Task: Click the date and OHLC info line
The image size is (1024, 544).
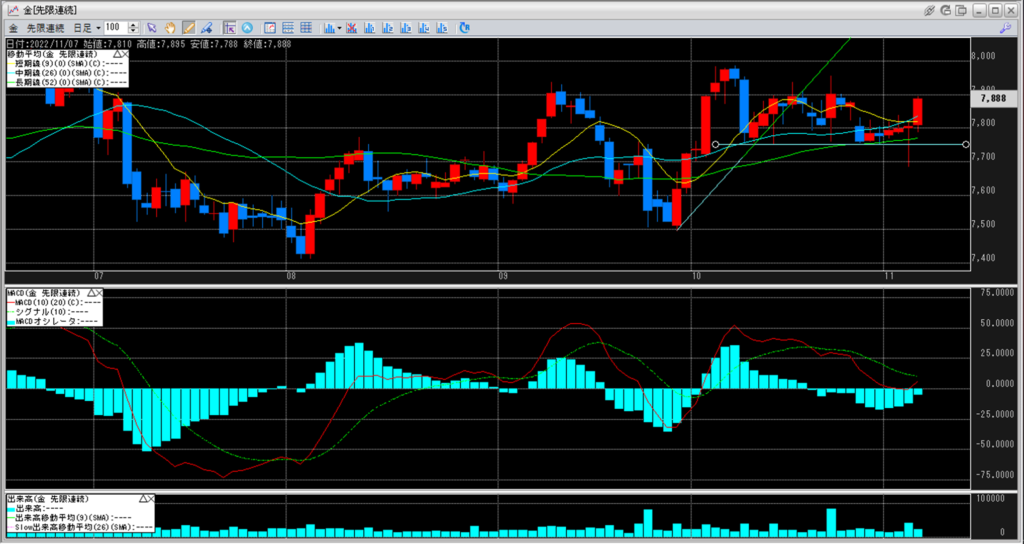Action: coord(149,44)
